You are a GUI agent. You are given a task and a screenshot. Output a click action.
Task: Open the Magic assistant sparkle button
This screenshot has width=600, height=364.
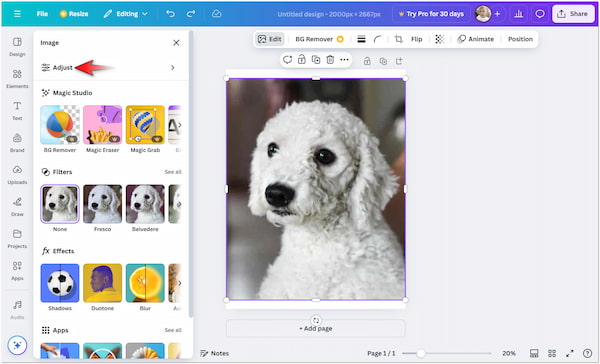(17, 345)
